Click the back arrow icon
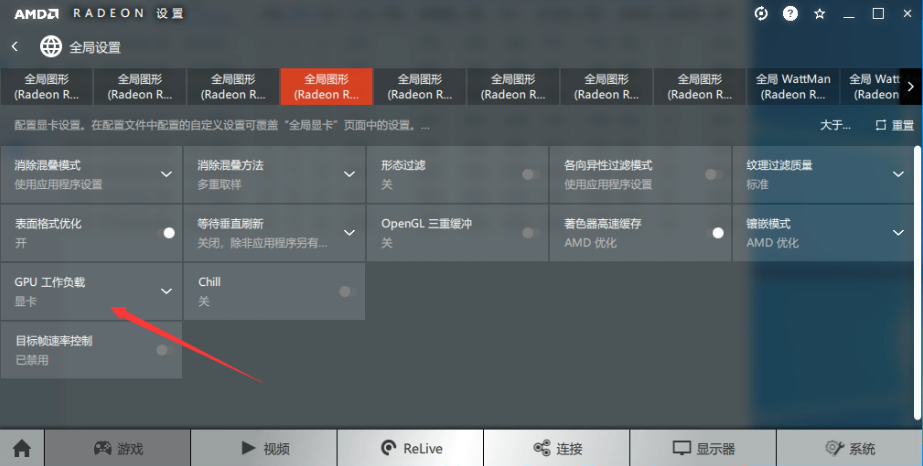The height and width of the screenshot is (466, 923). pyautogui.click(x=15, y=46)
